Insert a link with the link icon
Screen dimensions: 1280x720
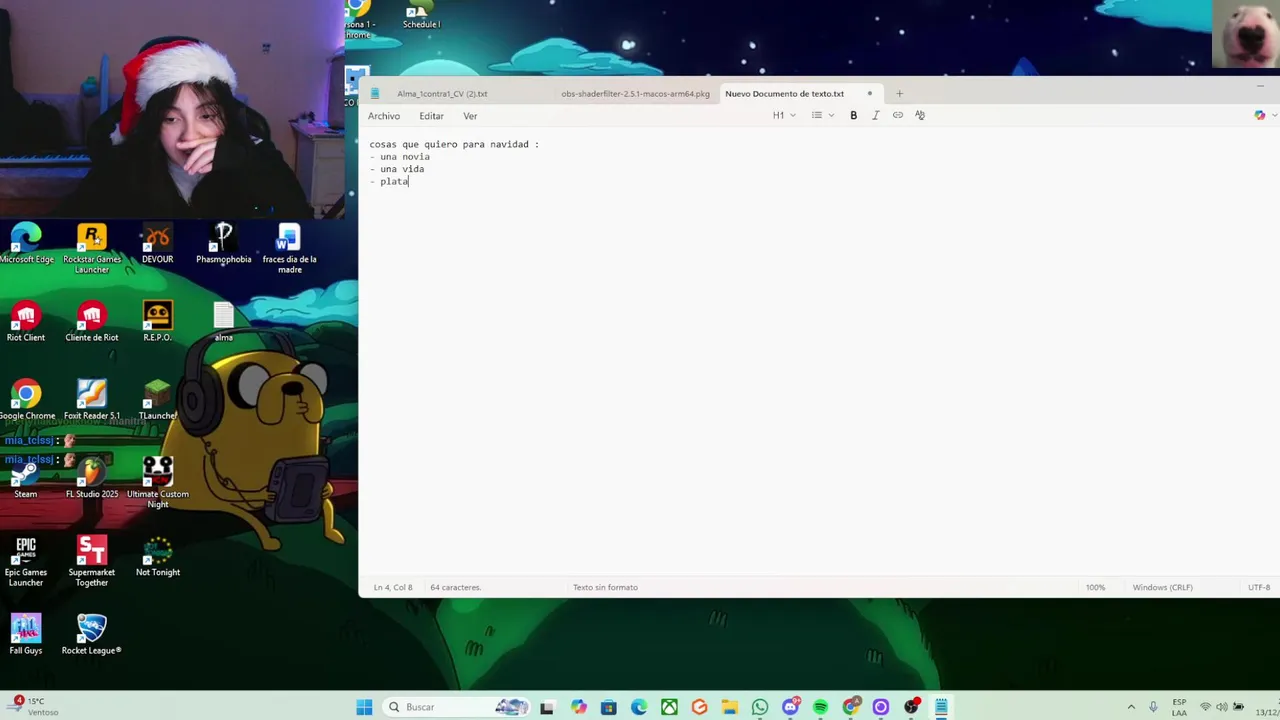click(898, 115)
